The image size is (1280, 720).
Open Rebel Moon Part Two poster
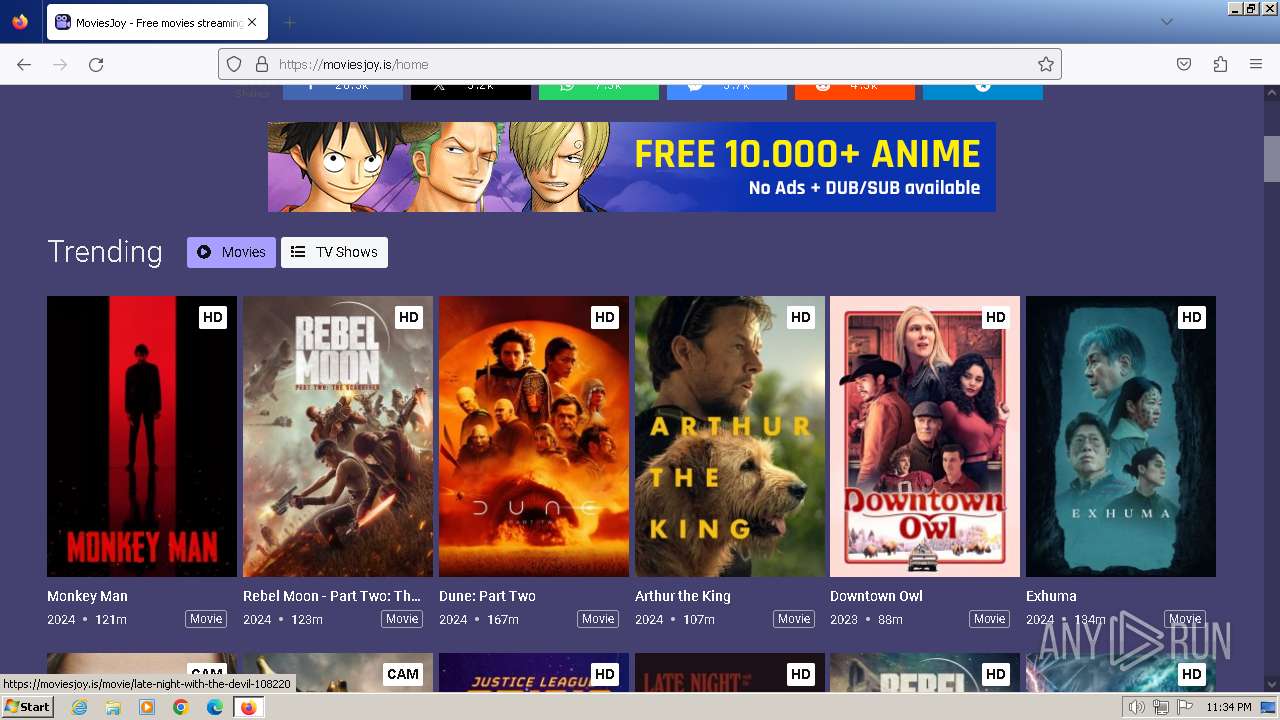(x=338, y=436)
